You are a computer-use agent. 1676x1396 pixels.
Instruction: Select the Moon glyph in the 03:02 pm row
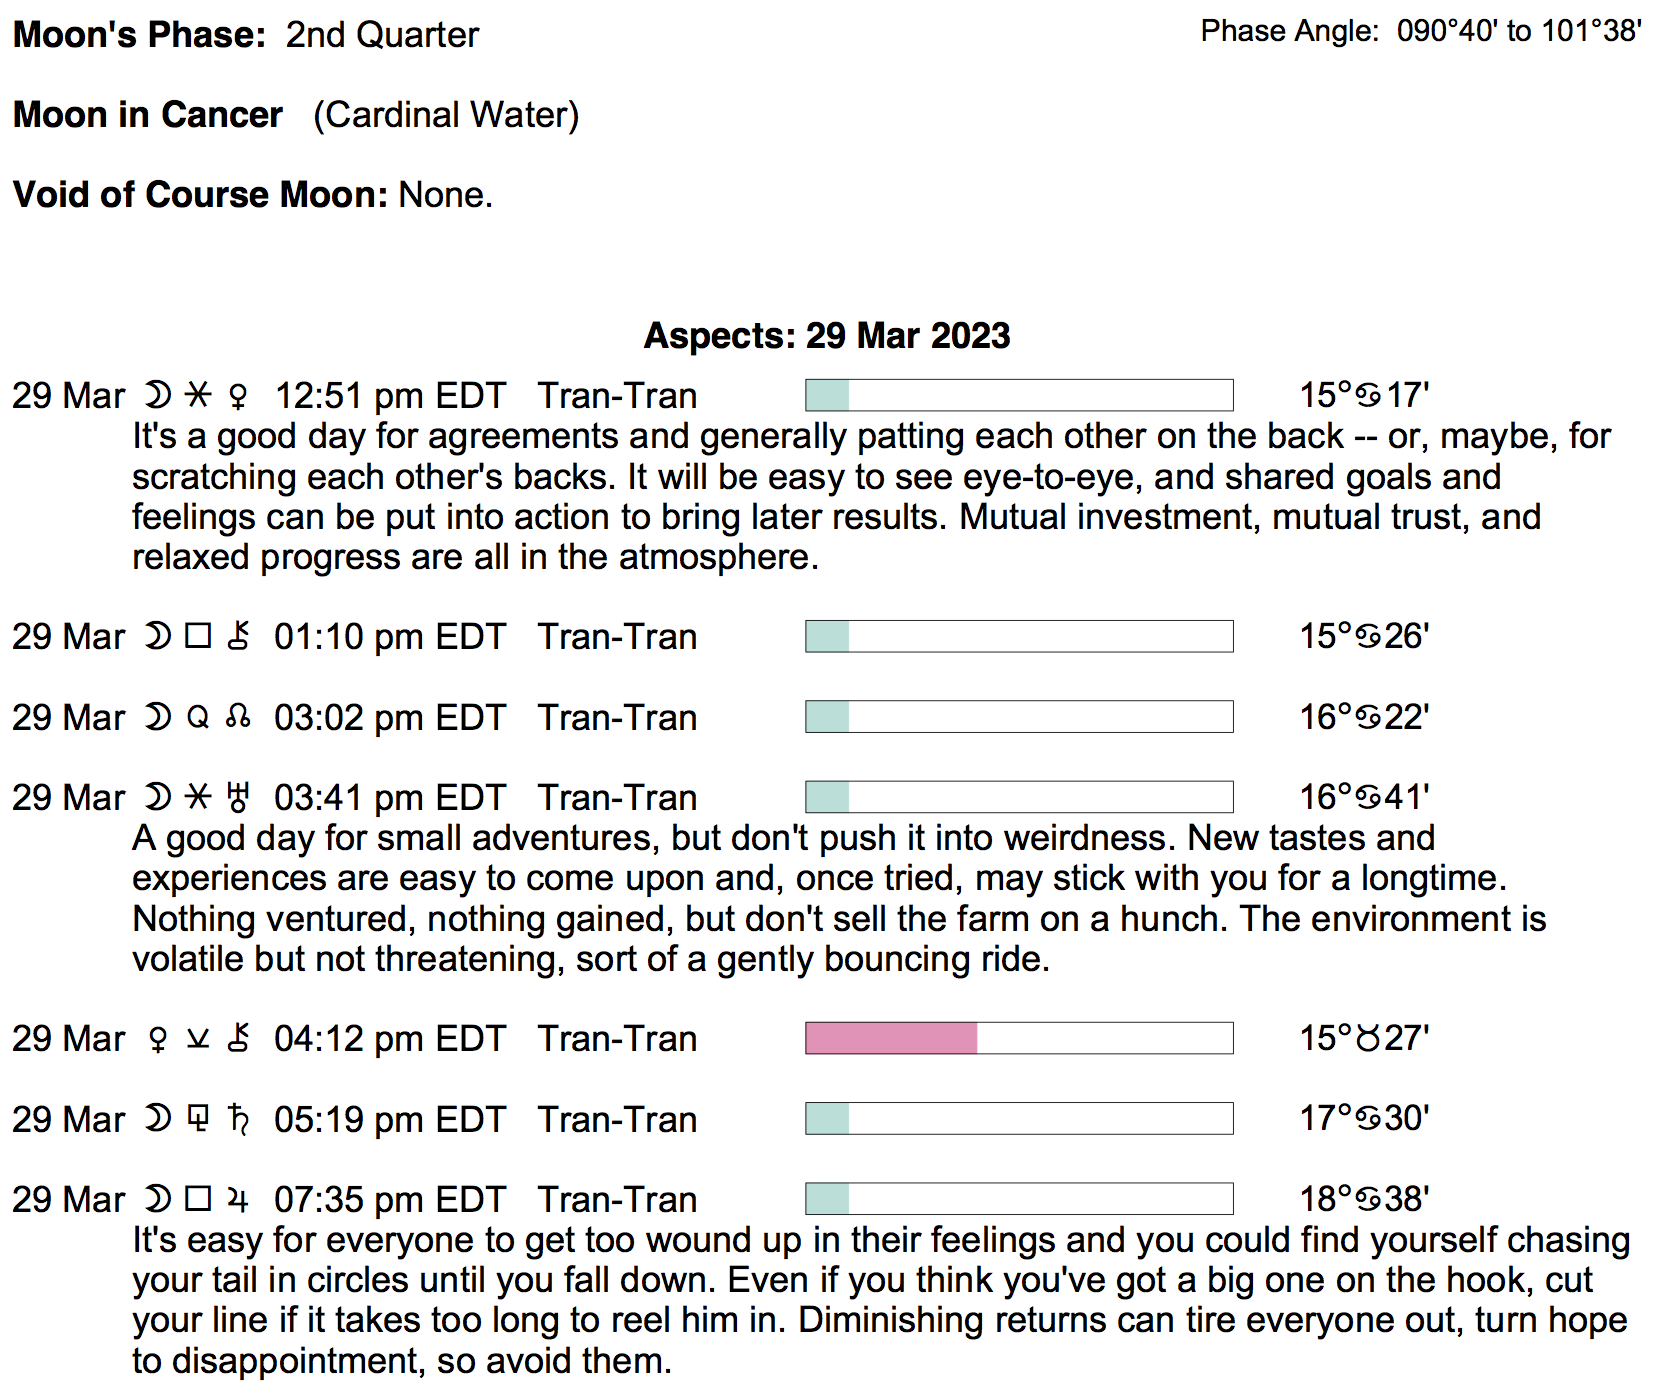coord(158,718)
